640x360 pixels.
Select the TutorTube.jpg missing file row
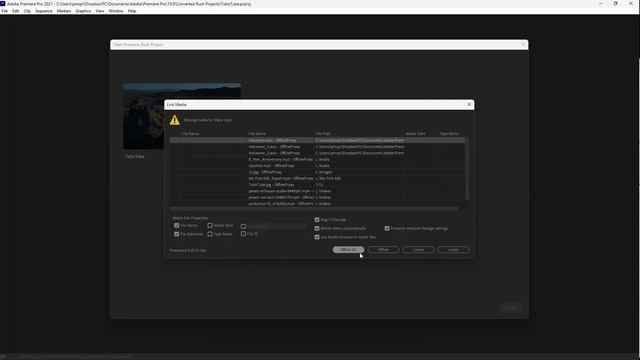[317, 184]
